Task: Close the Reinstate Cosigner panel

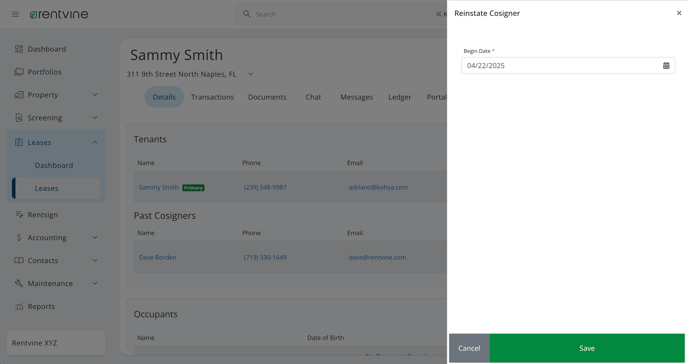Action: [x=679, y=13]
